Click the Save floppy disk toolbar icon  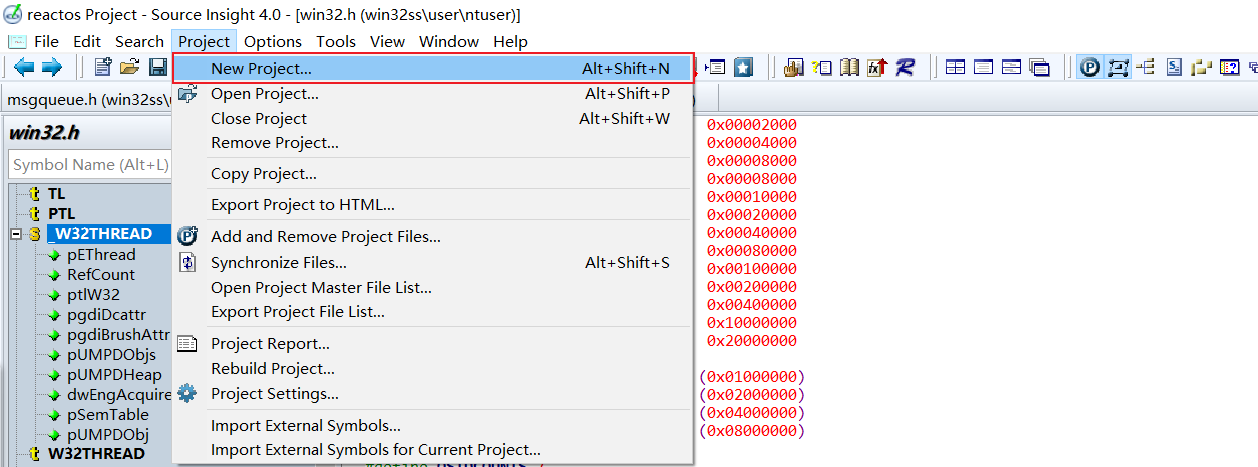coord(158,67)
